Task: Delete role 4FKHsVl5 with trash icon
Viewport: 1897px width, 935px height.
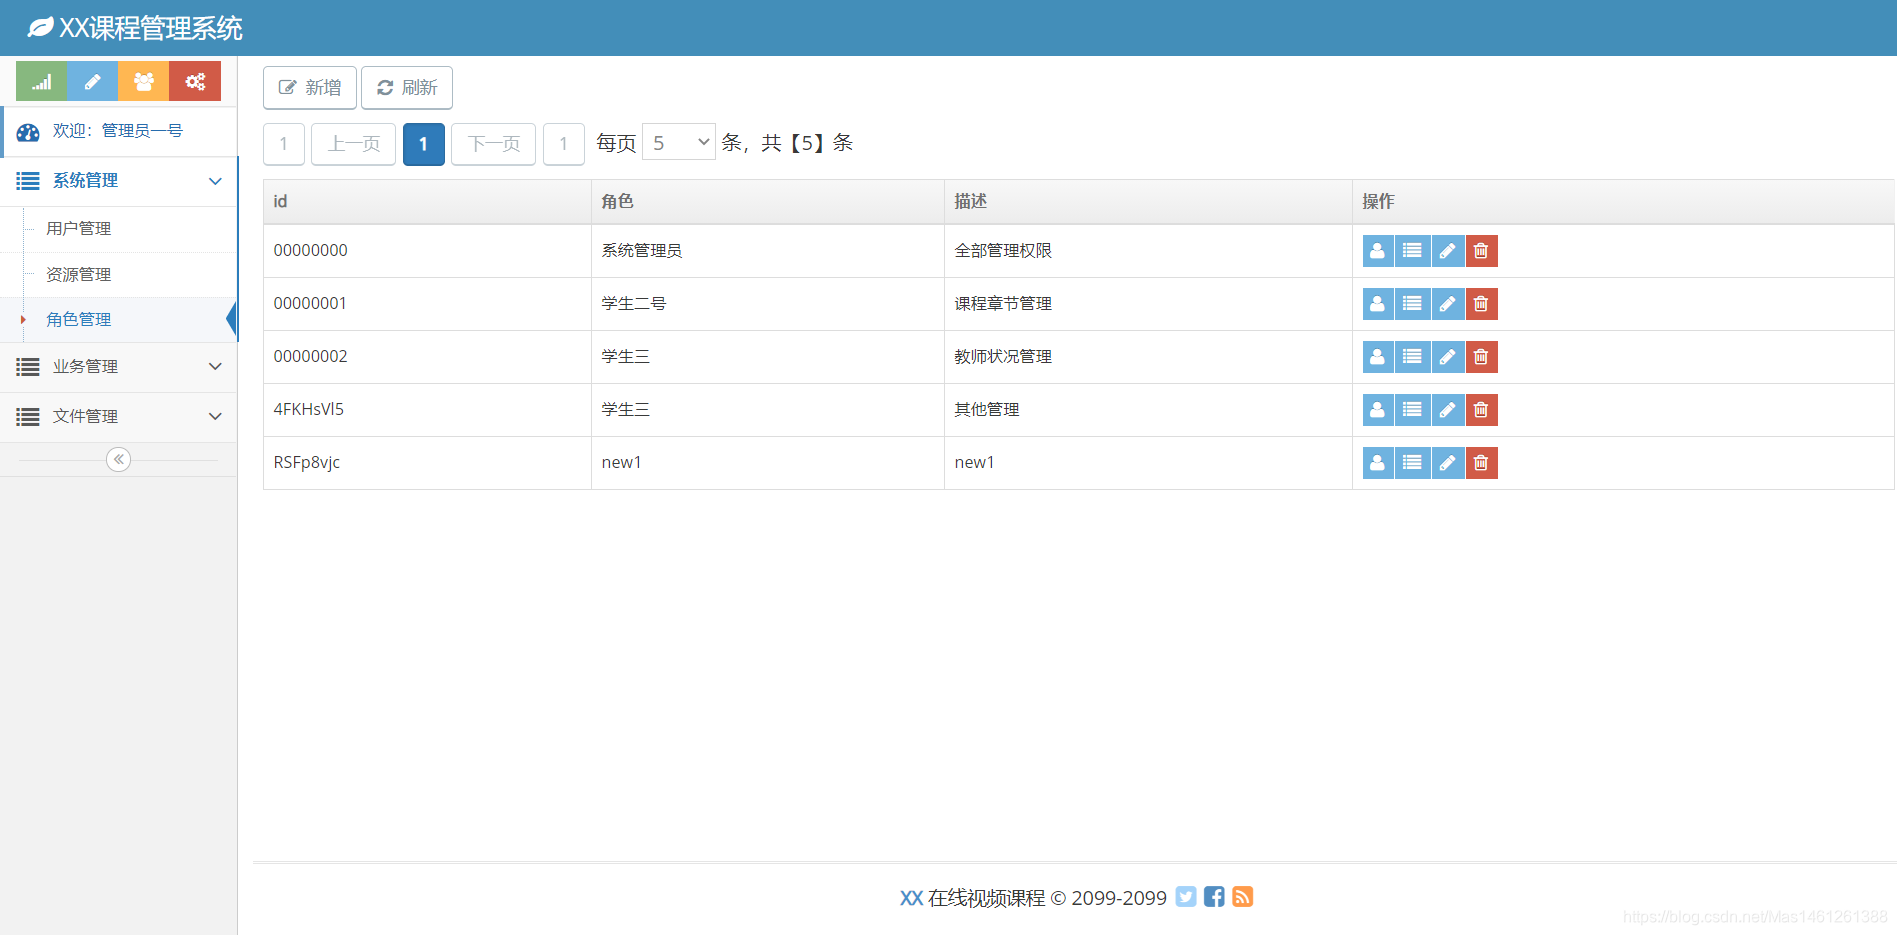Action: (1481, 410)
